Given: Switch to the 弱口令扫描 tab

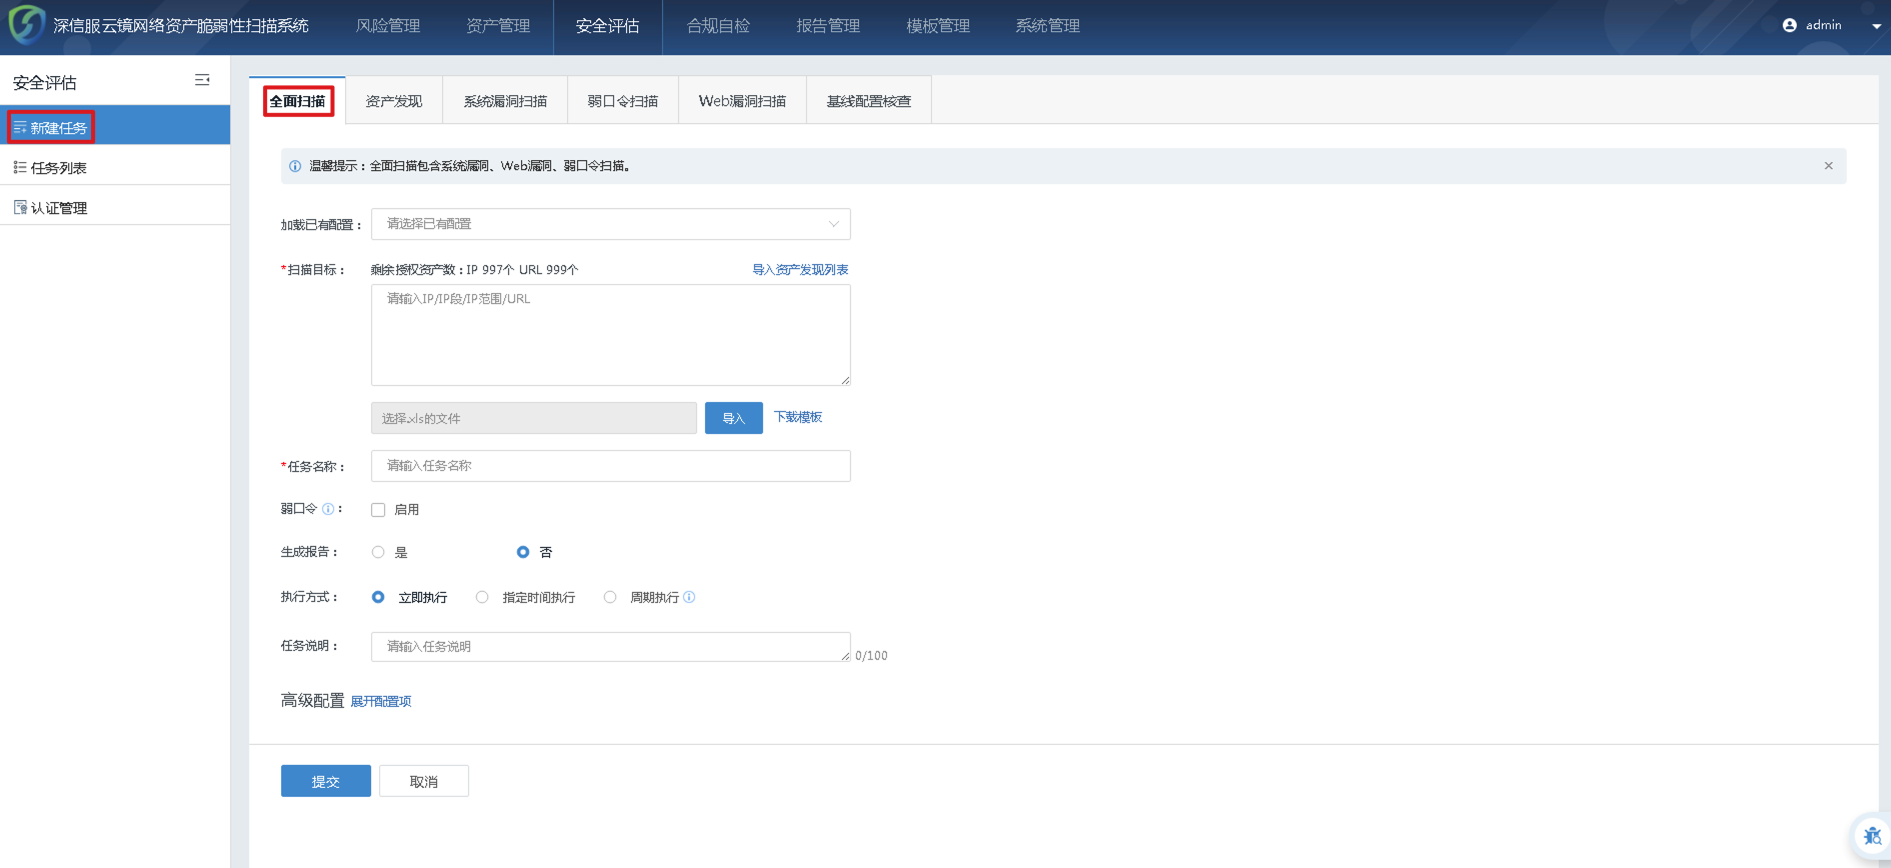Looking at the screenshot, I should click(x=623, y=101).
